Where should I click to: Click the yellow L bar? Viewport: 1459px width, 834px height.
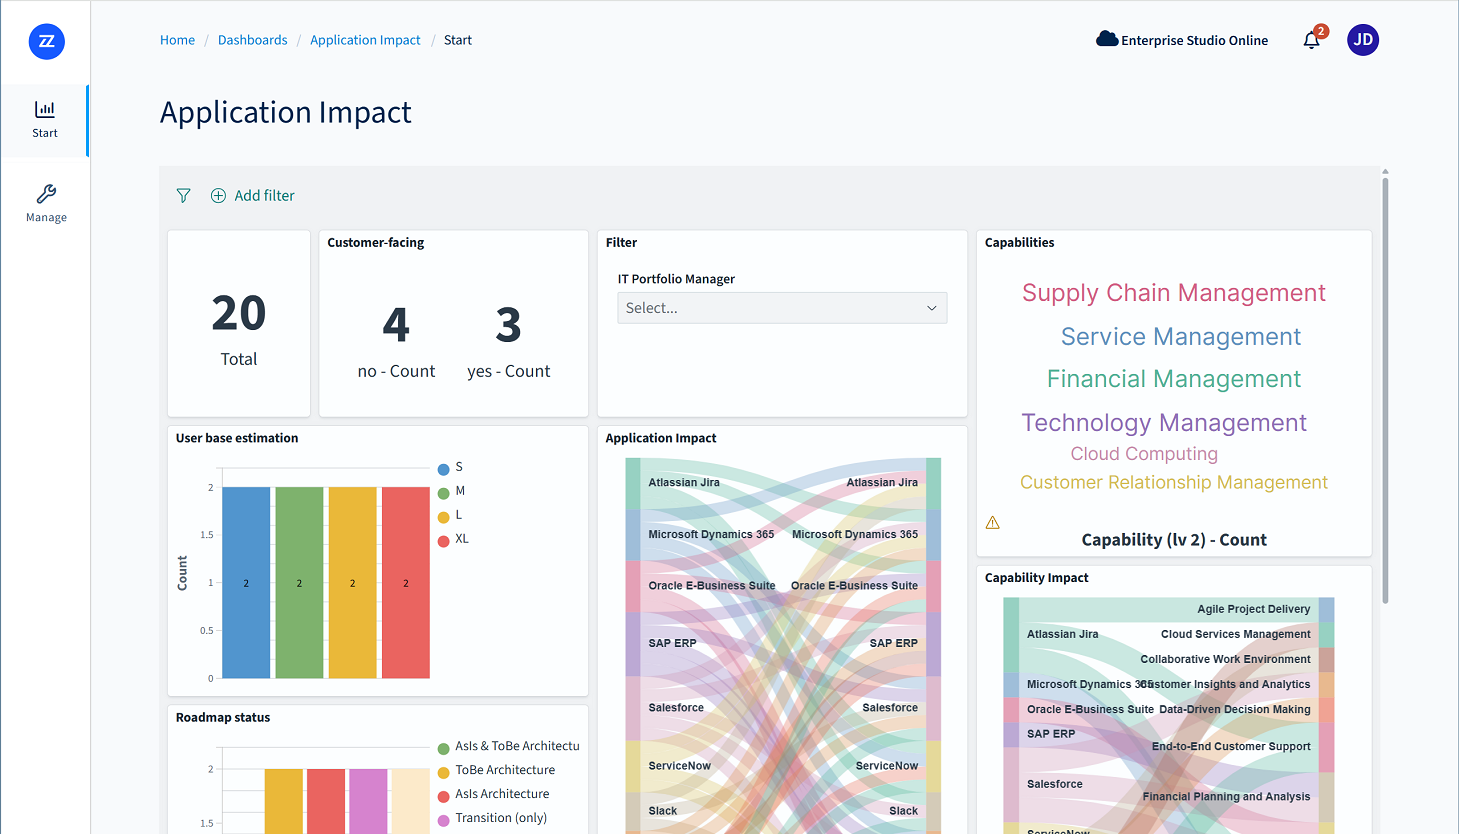click(x=352, y=583)
